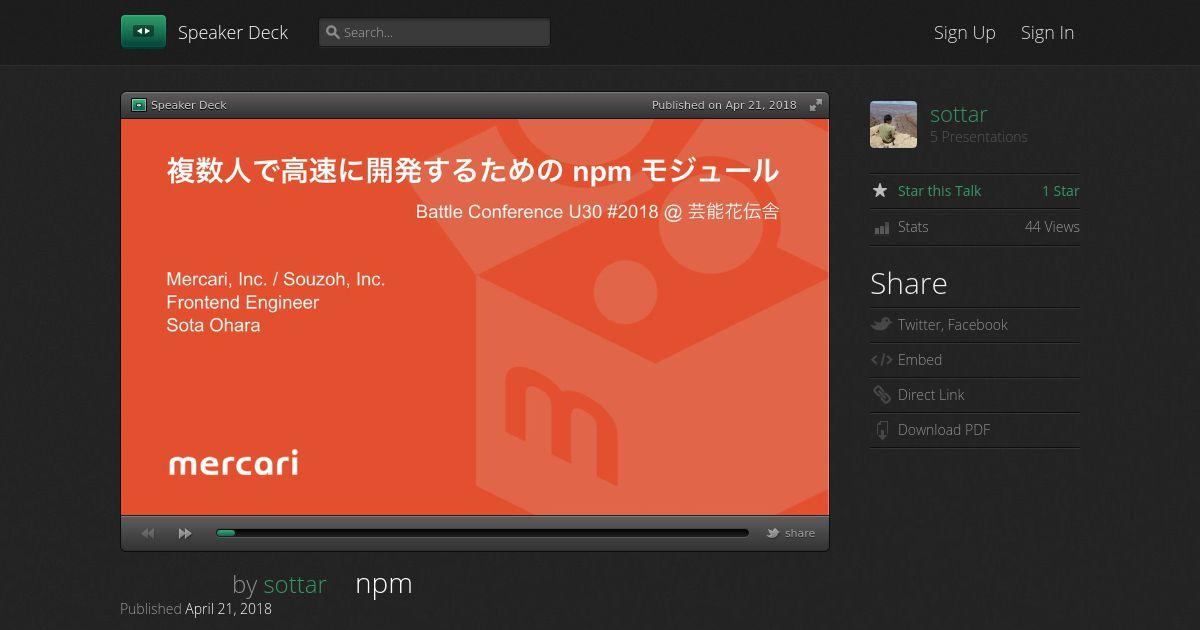
Task: Click the Twitter, Facebook share icon
Action: pyautogui.click(x=881, y=324)
